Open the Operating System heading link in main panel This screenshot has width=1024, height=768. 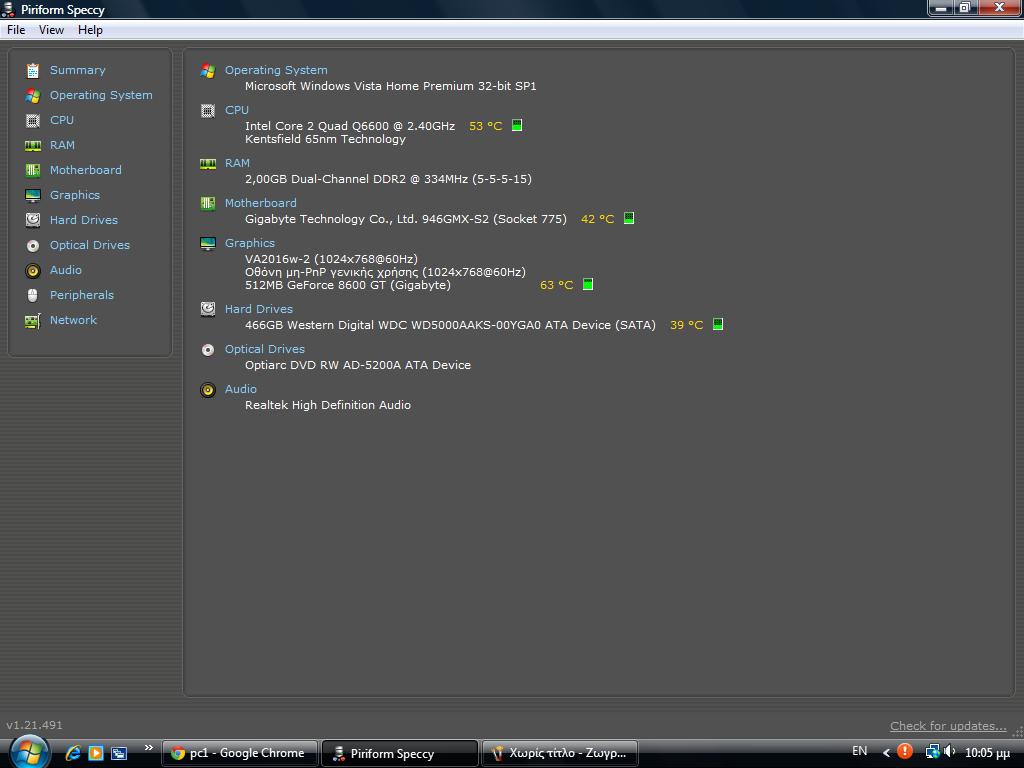[276, 70]
